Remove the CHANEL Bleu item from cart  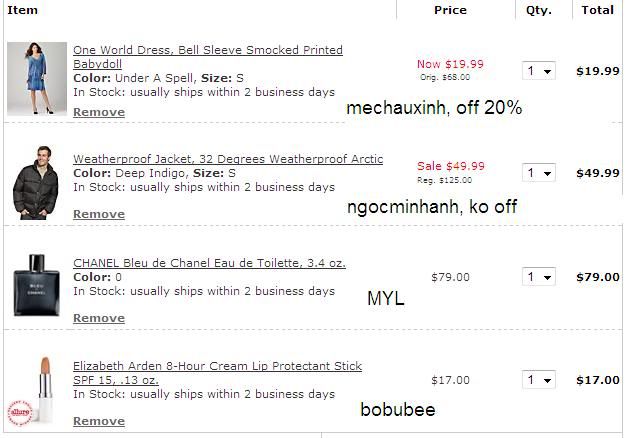coord(99,318)
